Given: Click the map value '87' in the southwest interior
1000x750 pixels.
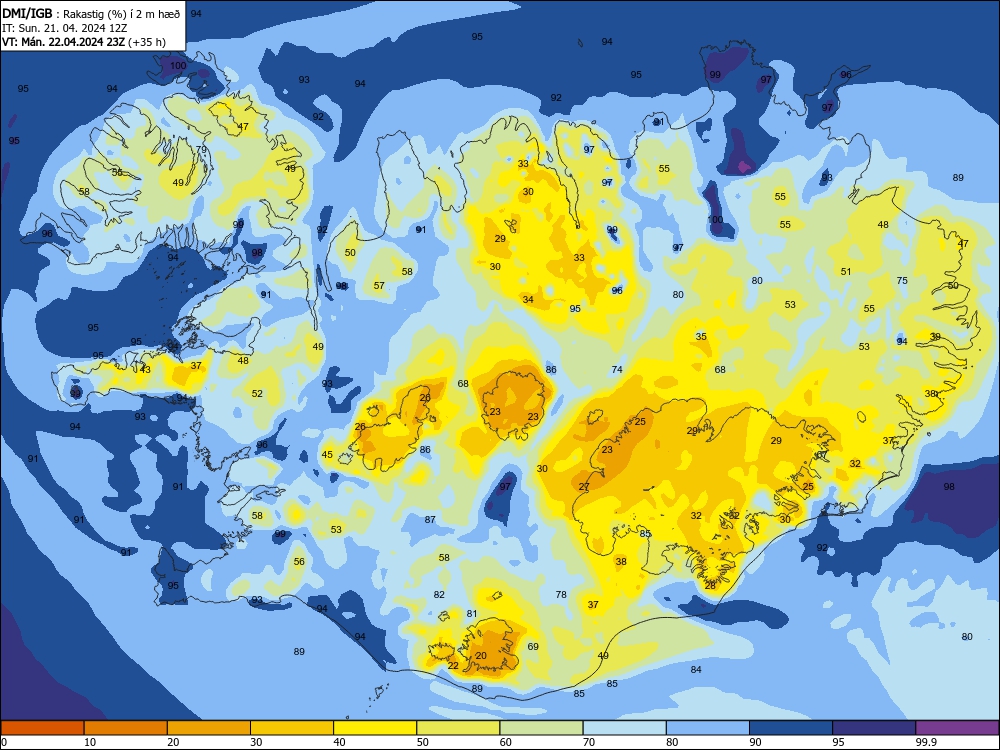Looking at the screenshot, I should [x=430, y=520].
